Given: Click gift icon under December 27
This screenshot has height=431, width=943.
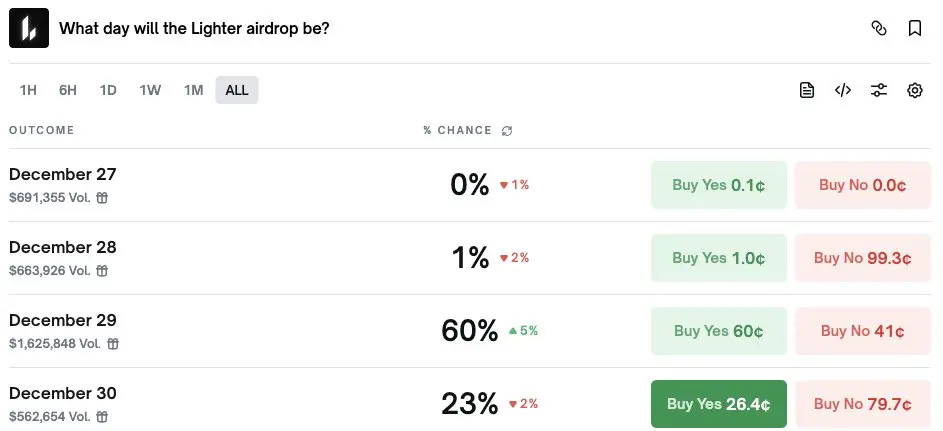Looking at the screenshot, I should 102,198.
